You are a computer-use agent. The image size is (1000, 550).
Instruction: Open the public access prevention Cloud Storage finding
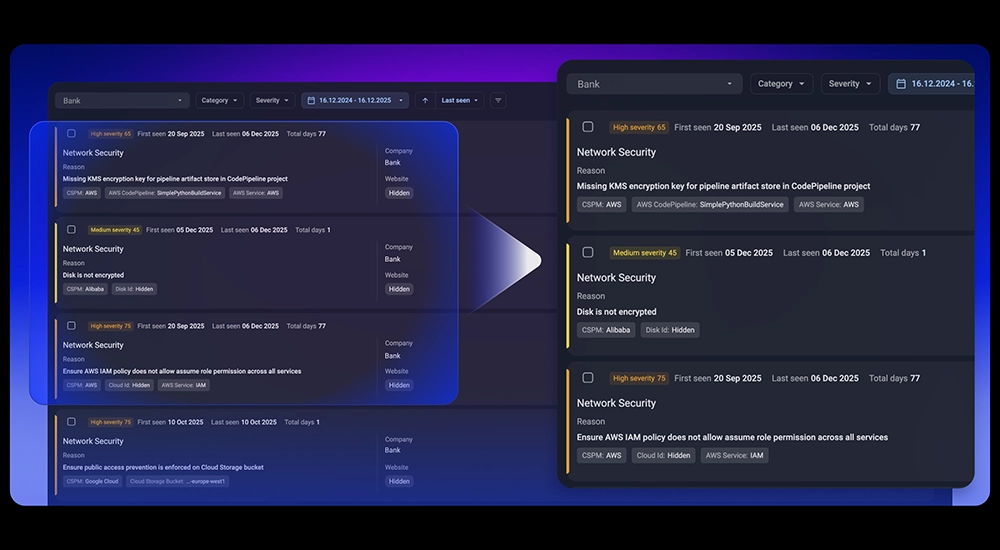tap(163, 467)
